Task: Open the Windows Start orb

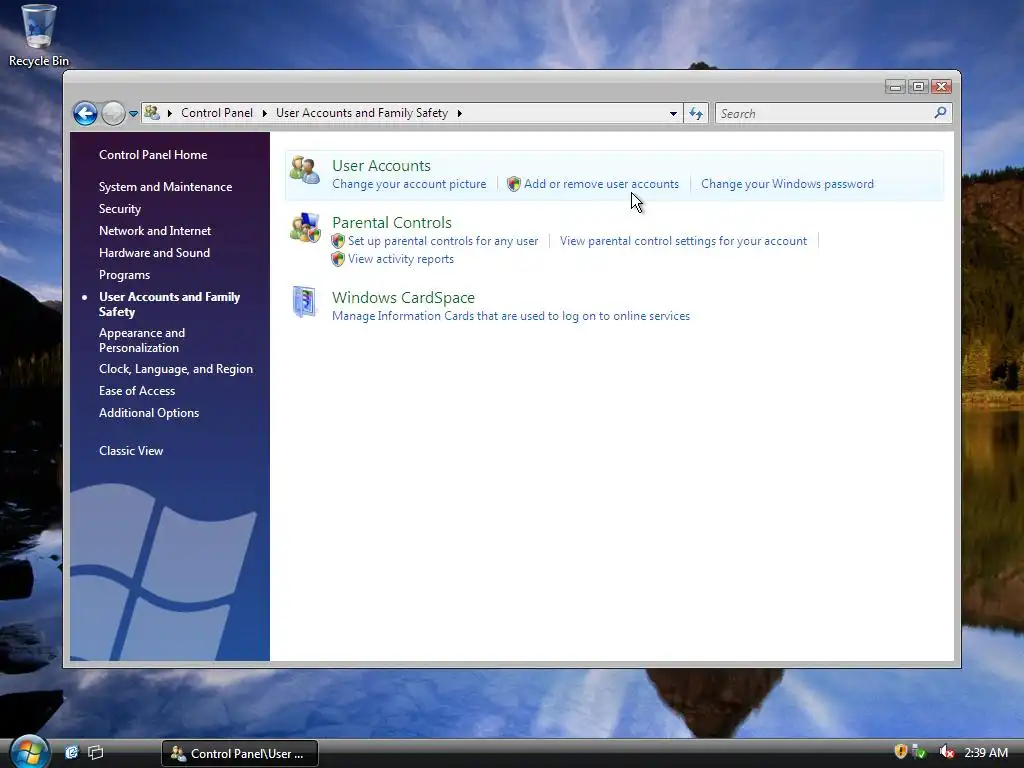Action: [29, 752]
